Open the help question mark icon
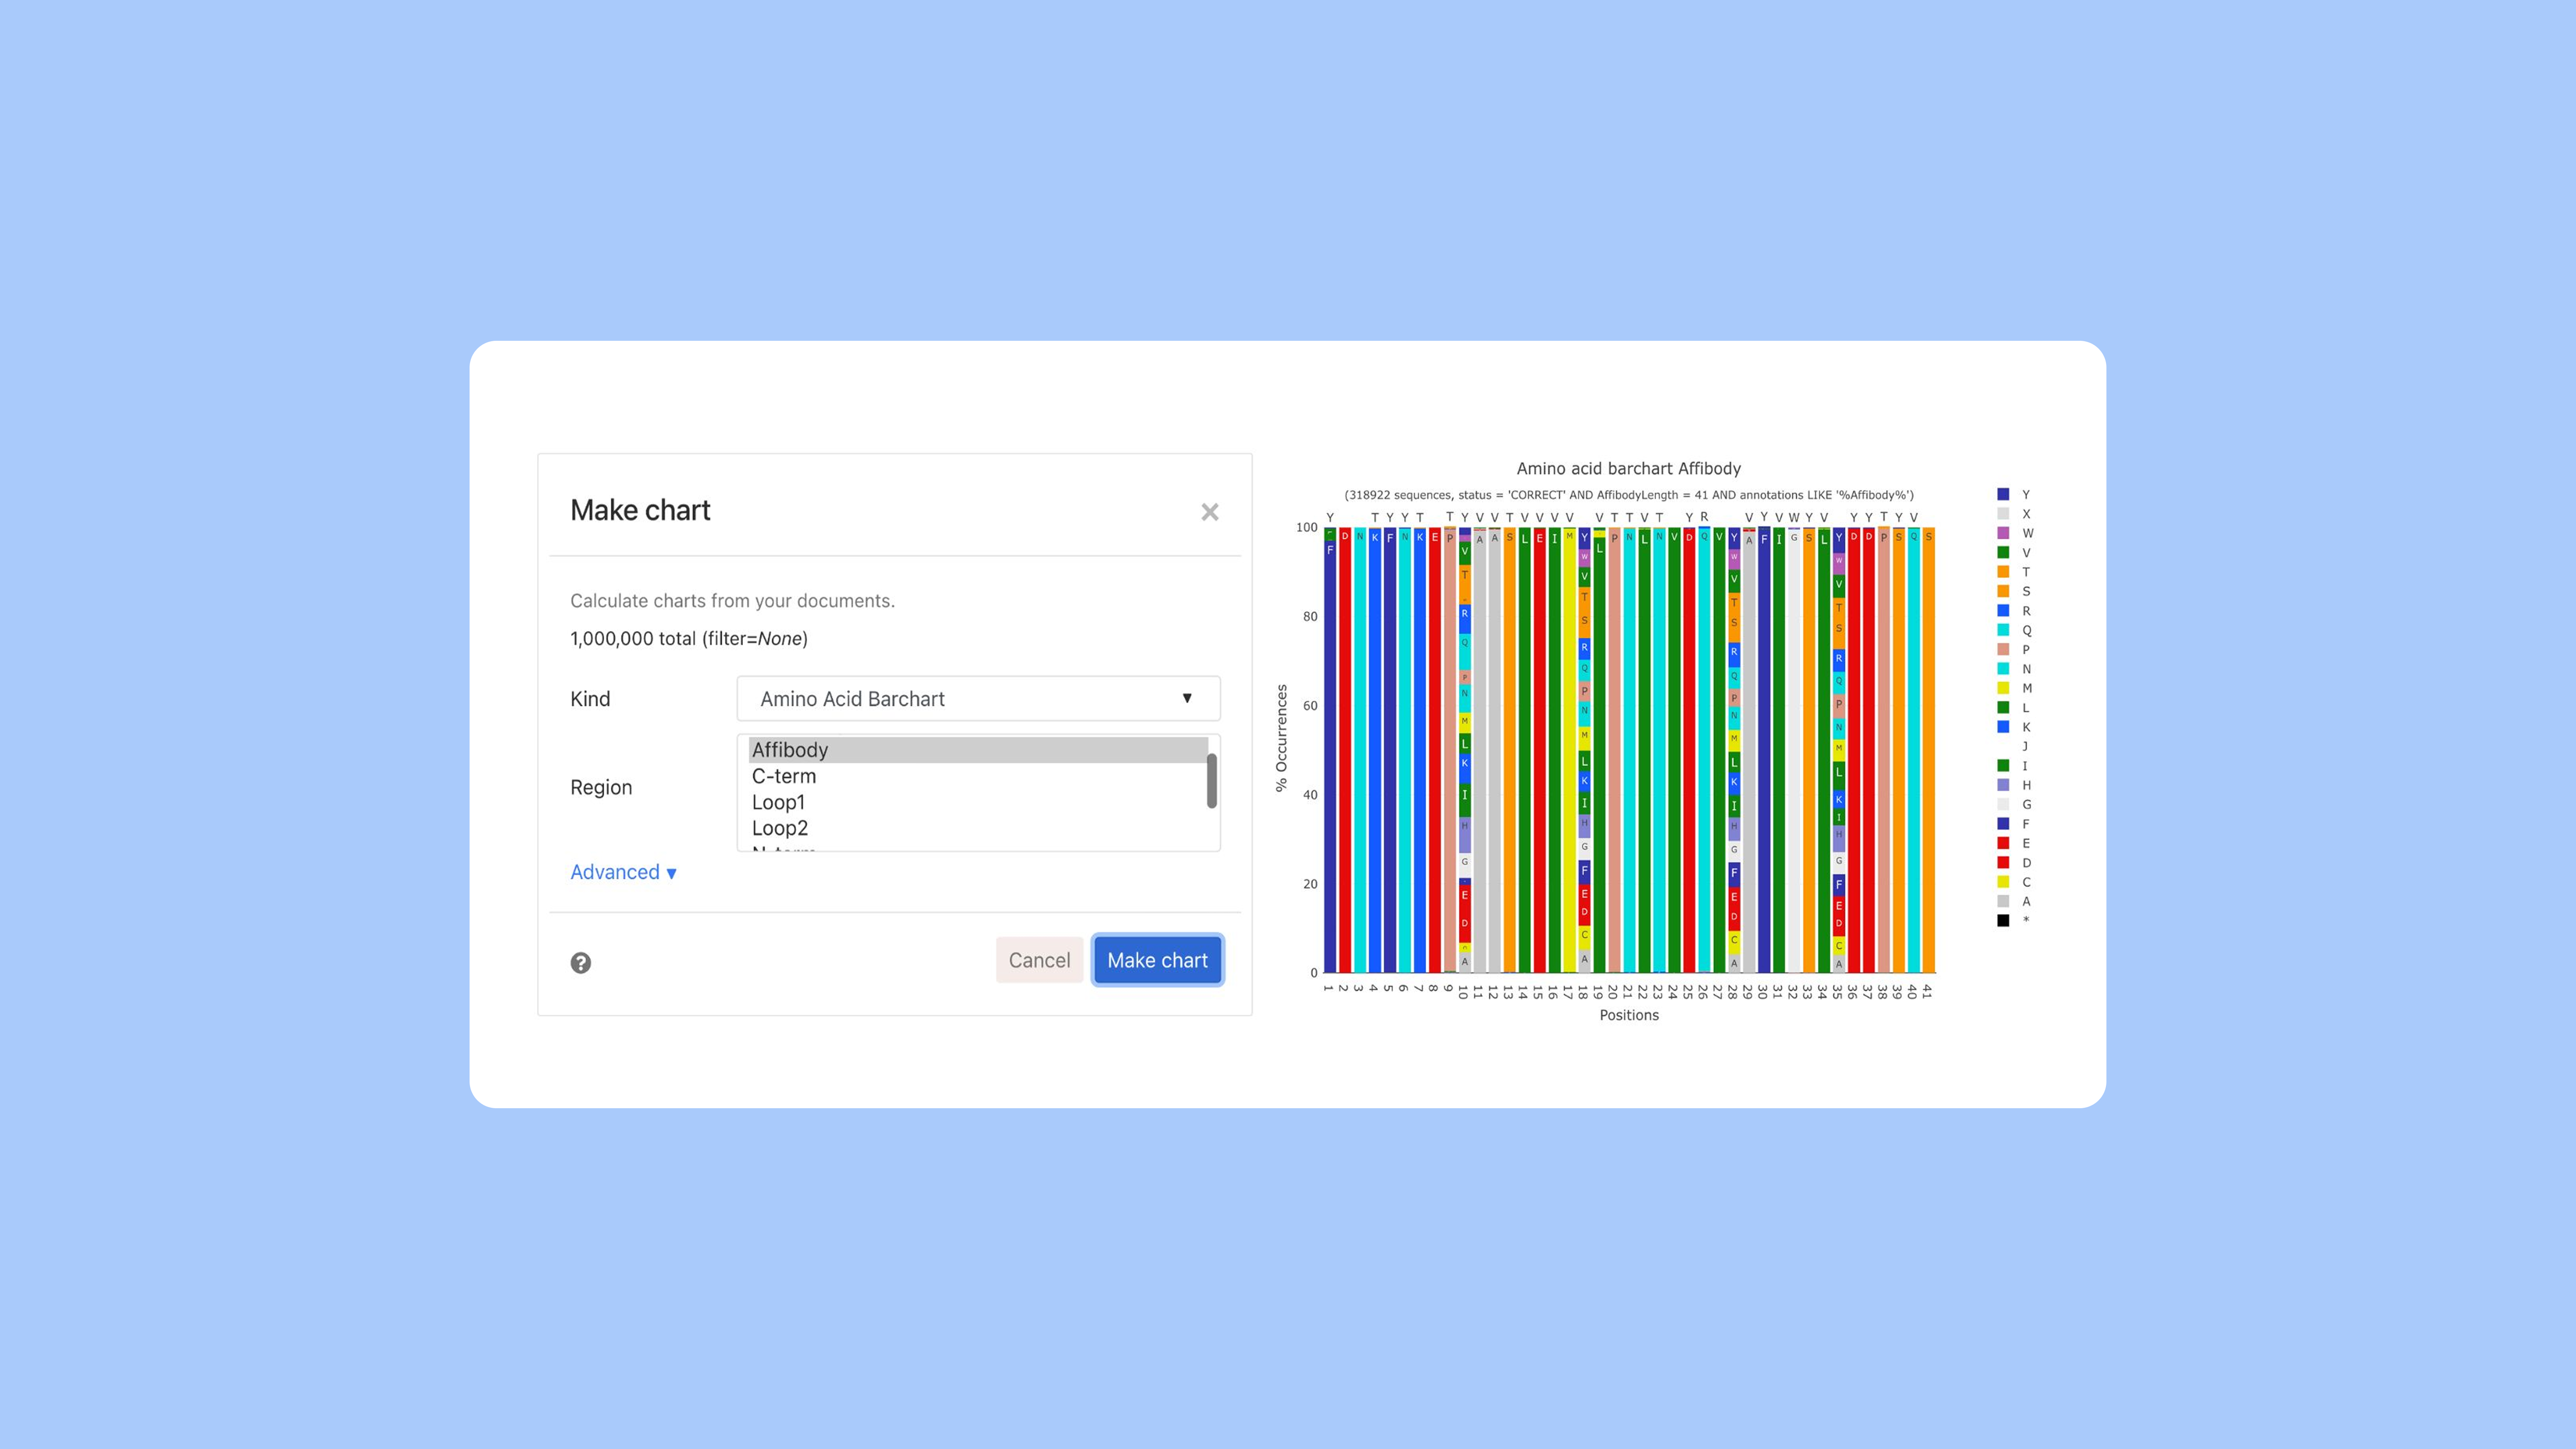The width and height of the screenshot is (2576, 1449). point(580,963)
